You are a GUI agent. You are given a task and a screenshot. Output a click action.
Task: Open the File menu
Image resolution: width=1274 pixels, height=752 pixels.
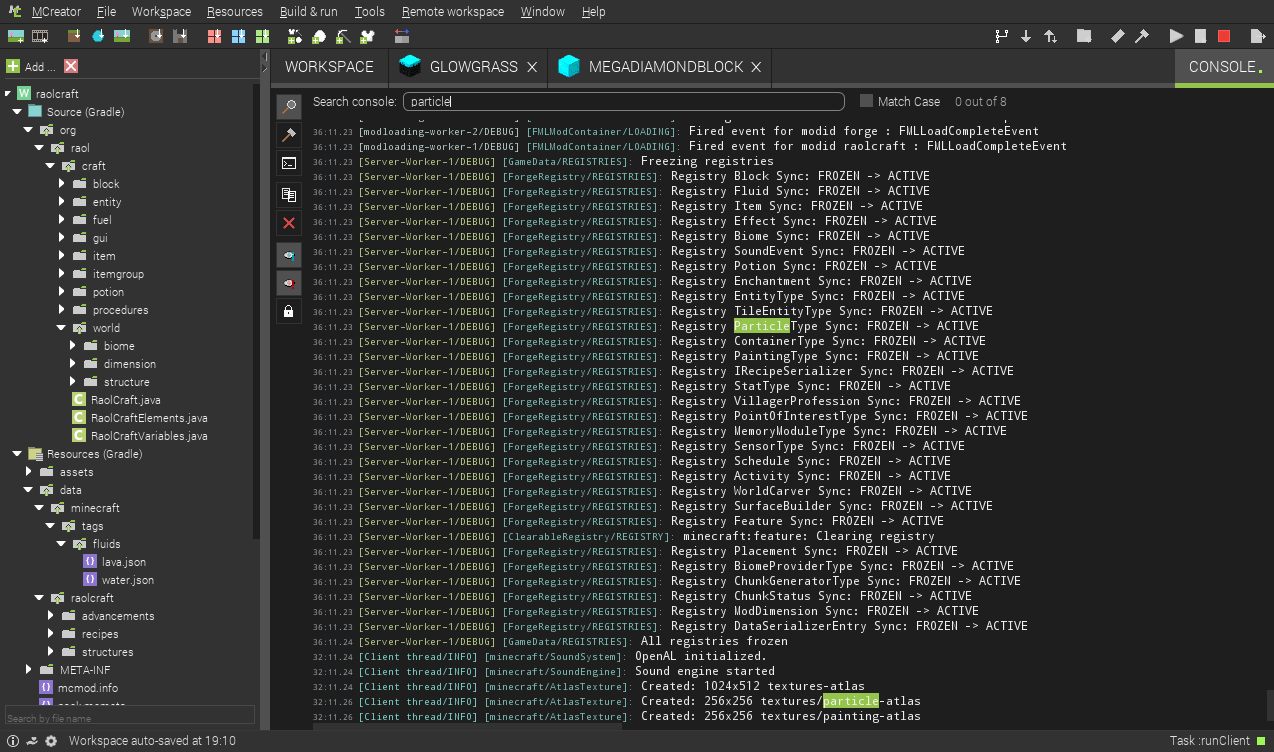click(107, 12)
